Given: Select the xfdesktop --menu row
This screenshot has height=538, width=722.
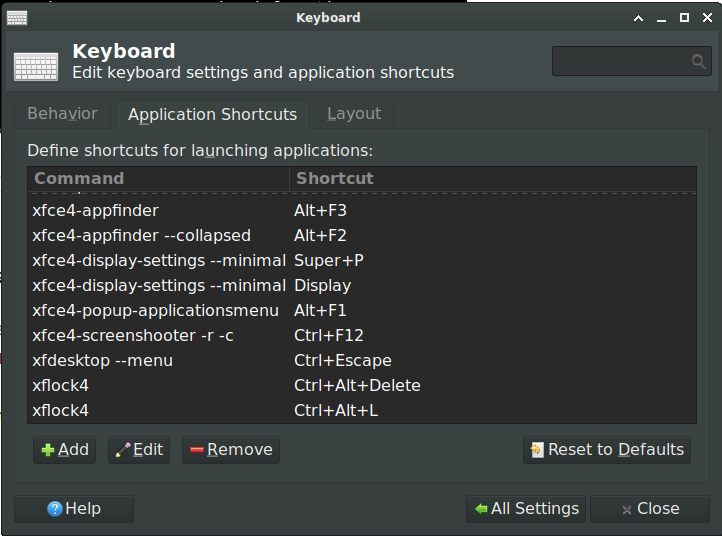Looking at the screenshot, I should pos(362,361).
